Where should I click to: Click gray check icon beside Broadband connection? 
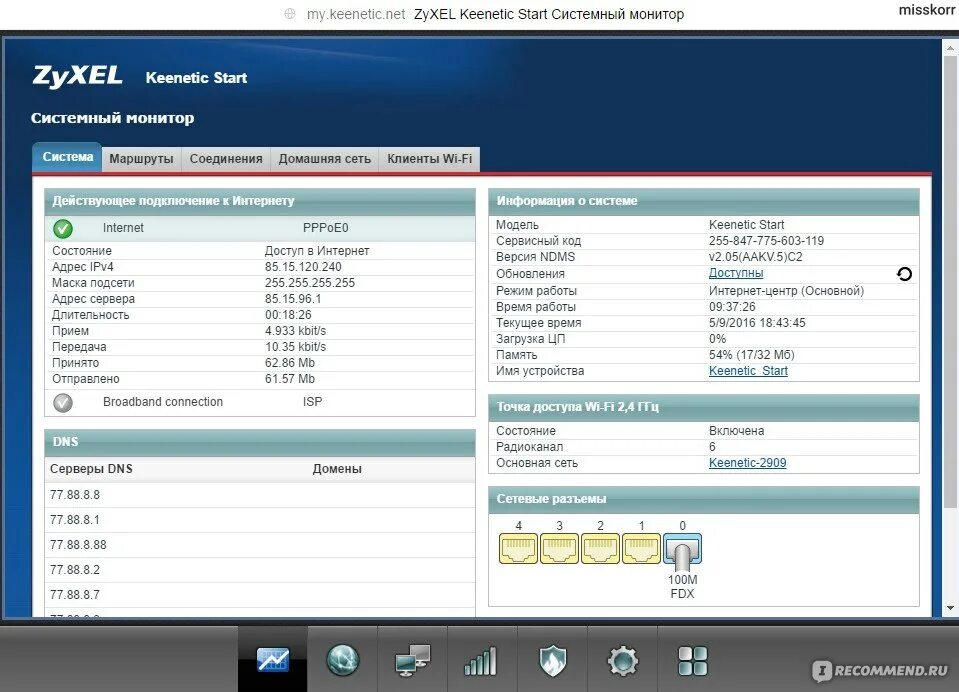tap(62, 402)
